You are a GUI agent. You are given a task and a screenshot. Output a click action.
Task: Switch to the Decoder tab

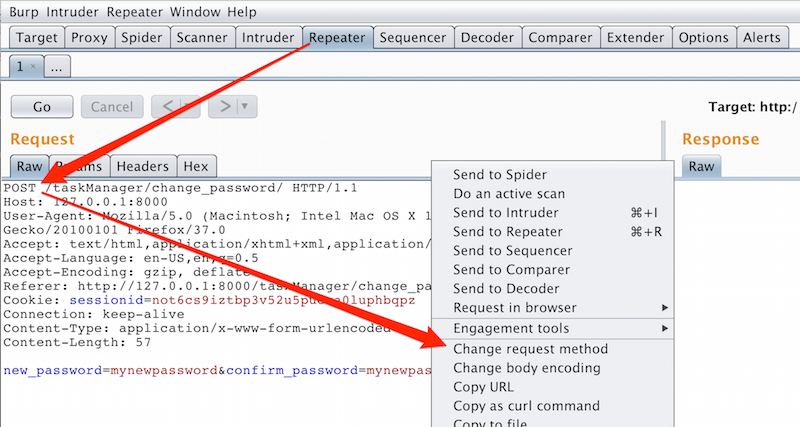point(487,37)
